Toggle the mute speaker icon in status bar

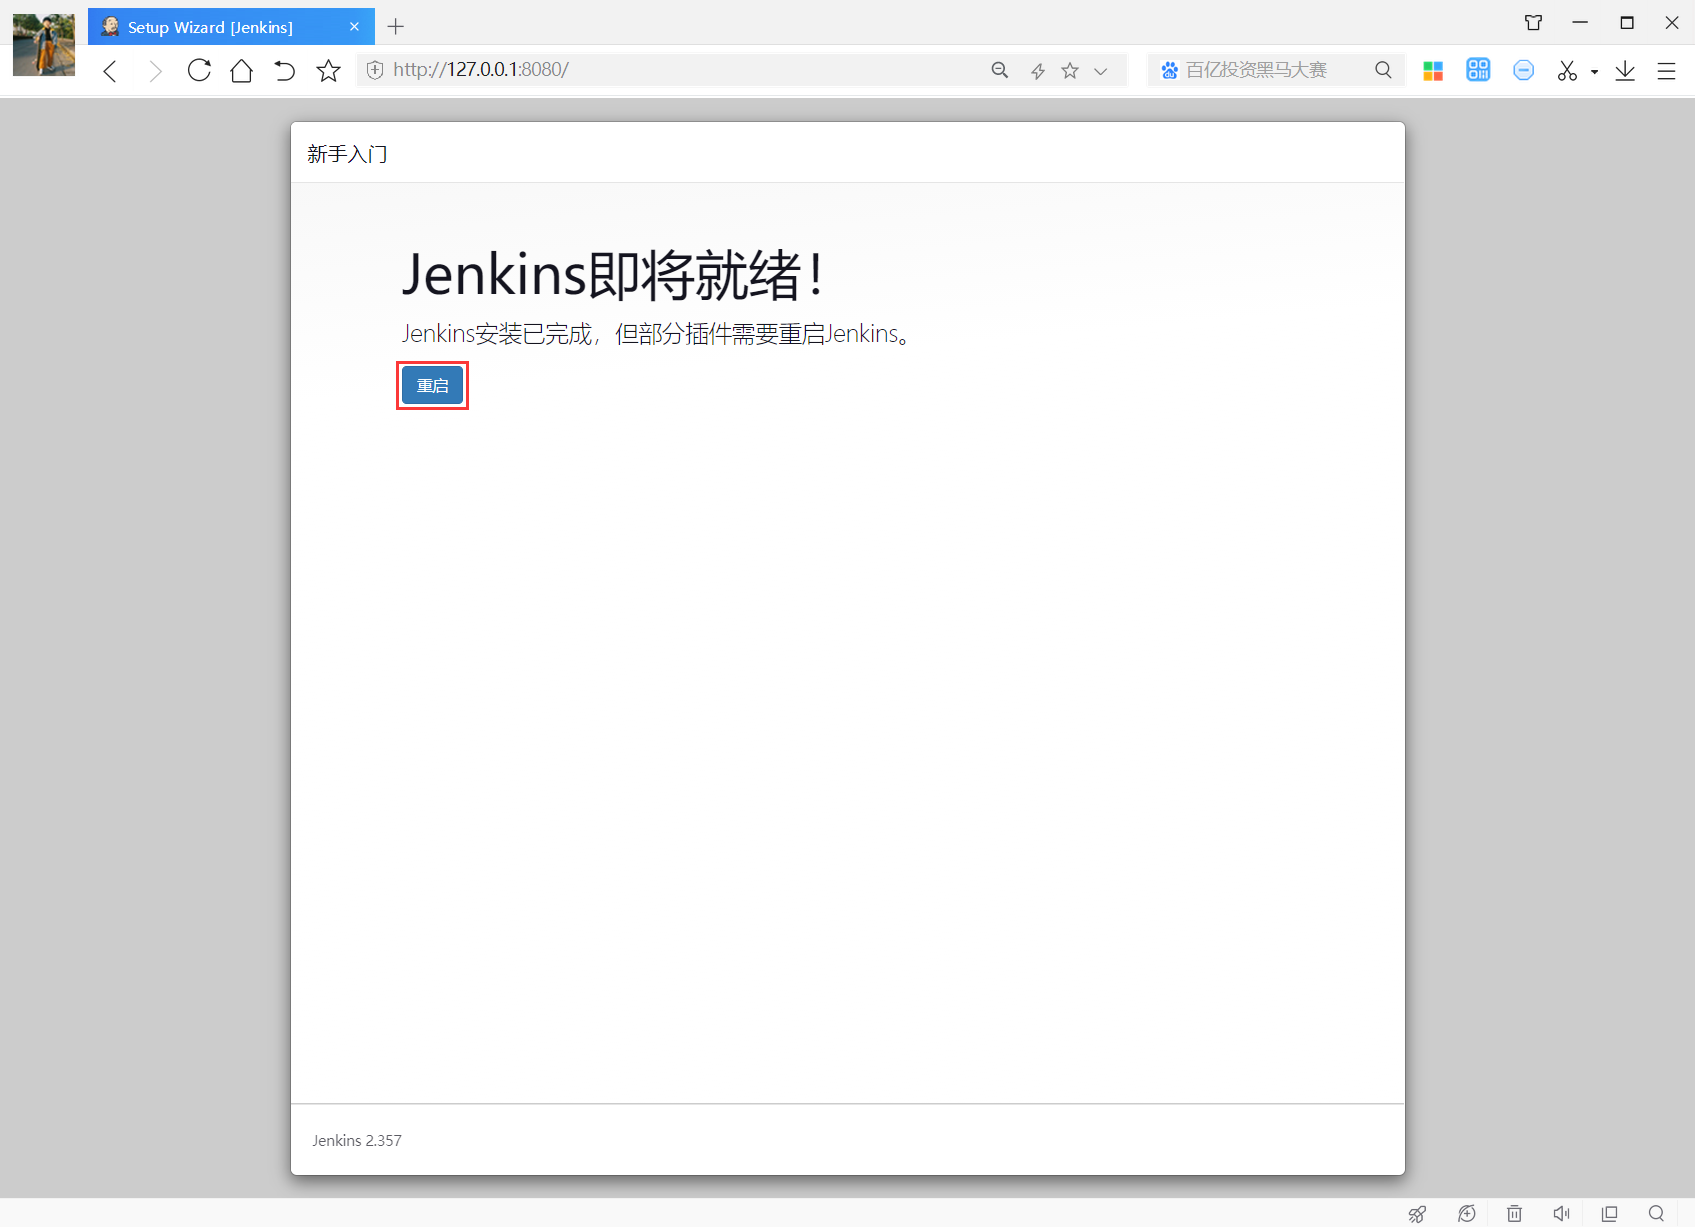tap(1561, 1214)
